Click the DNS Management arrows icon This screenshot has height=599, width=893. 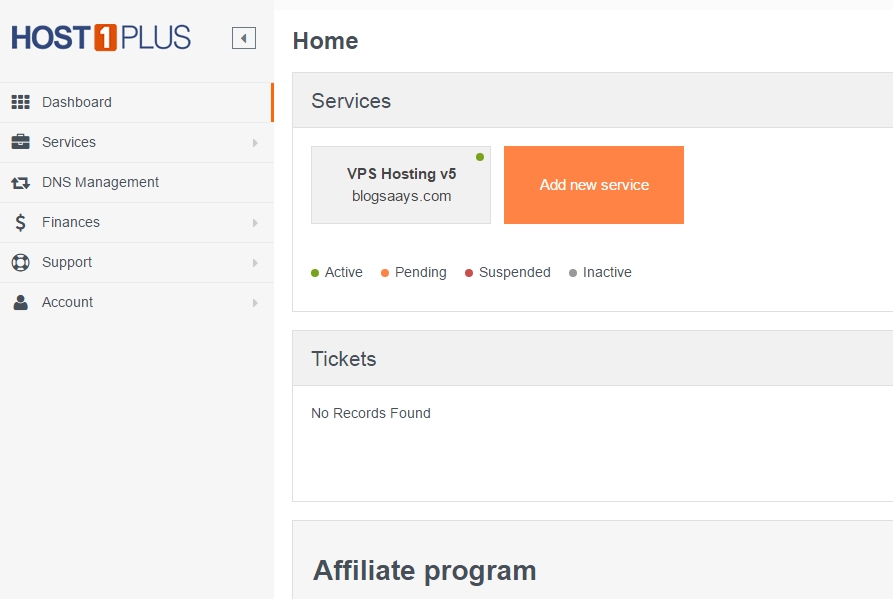pyautogui.click(x=21, y=182)
